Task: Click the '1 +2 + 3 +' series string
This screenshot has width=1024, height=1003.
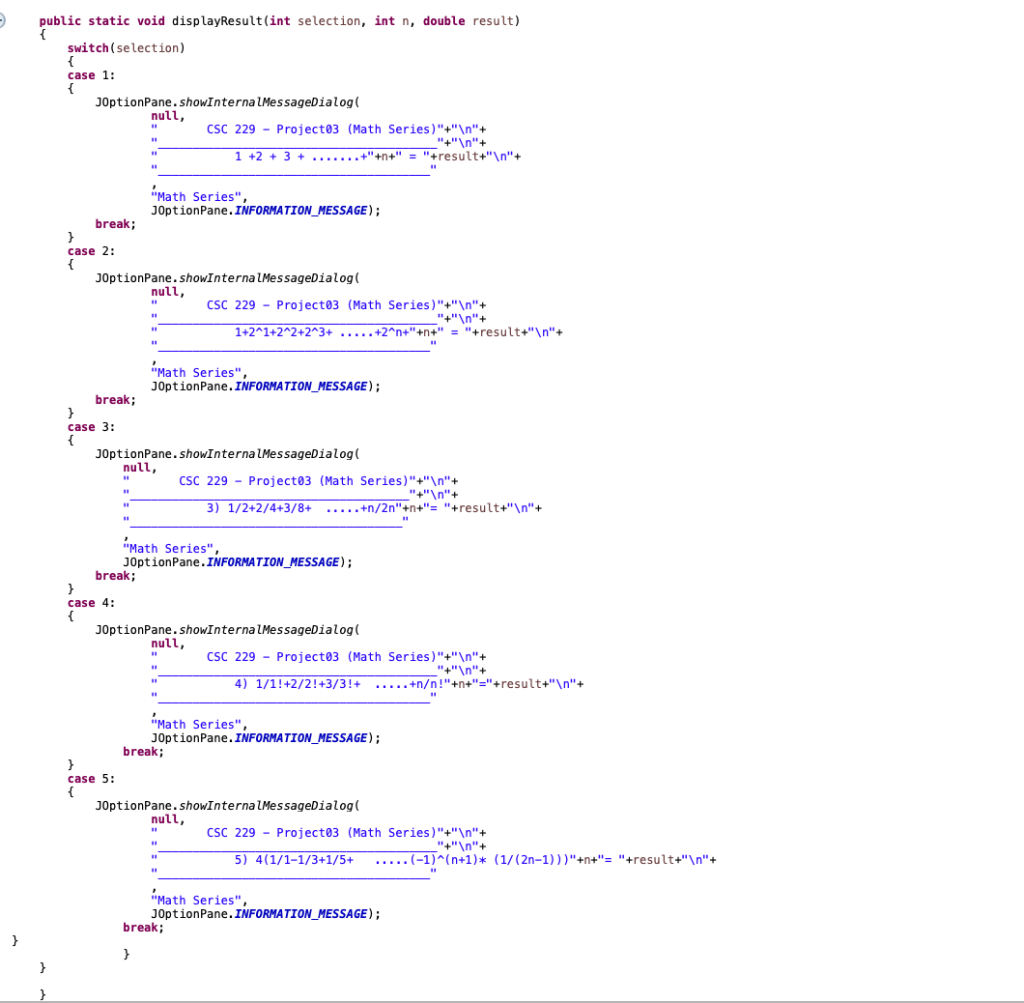Action: pos(270,157)
